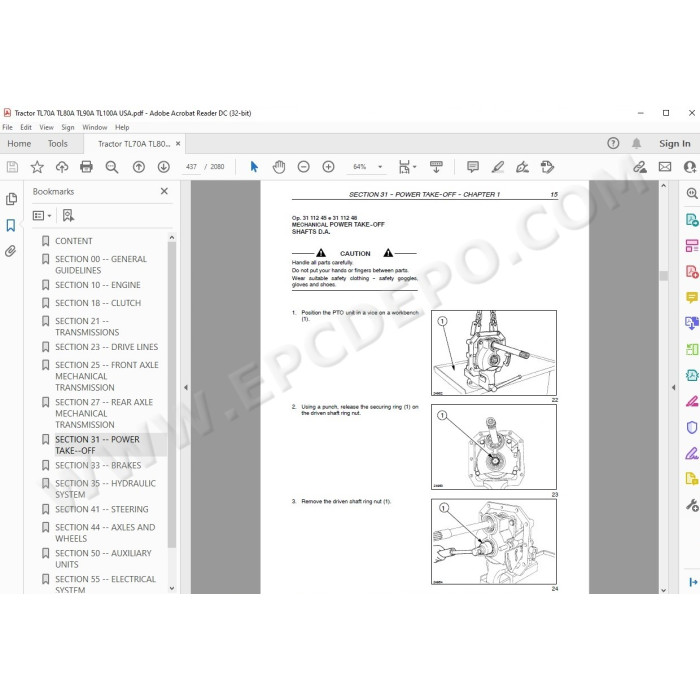Add a sticky note comment

coord(473,167)
